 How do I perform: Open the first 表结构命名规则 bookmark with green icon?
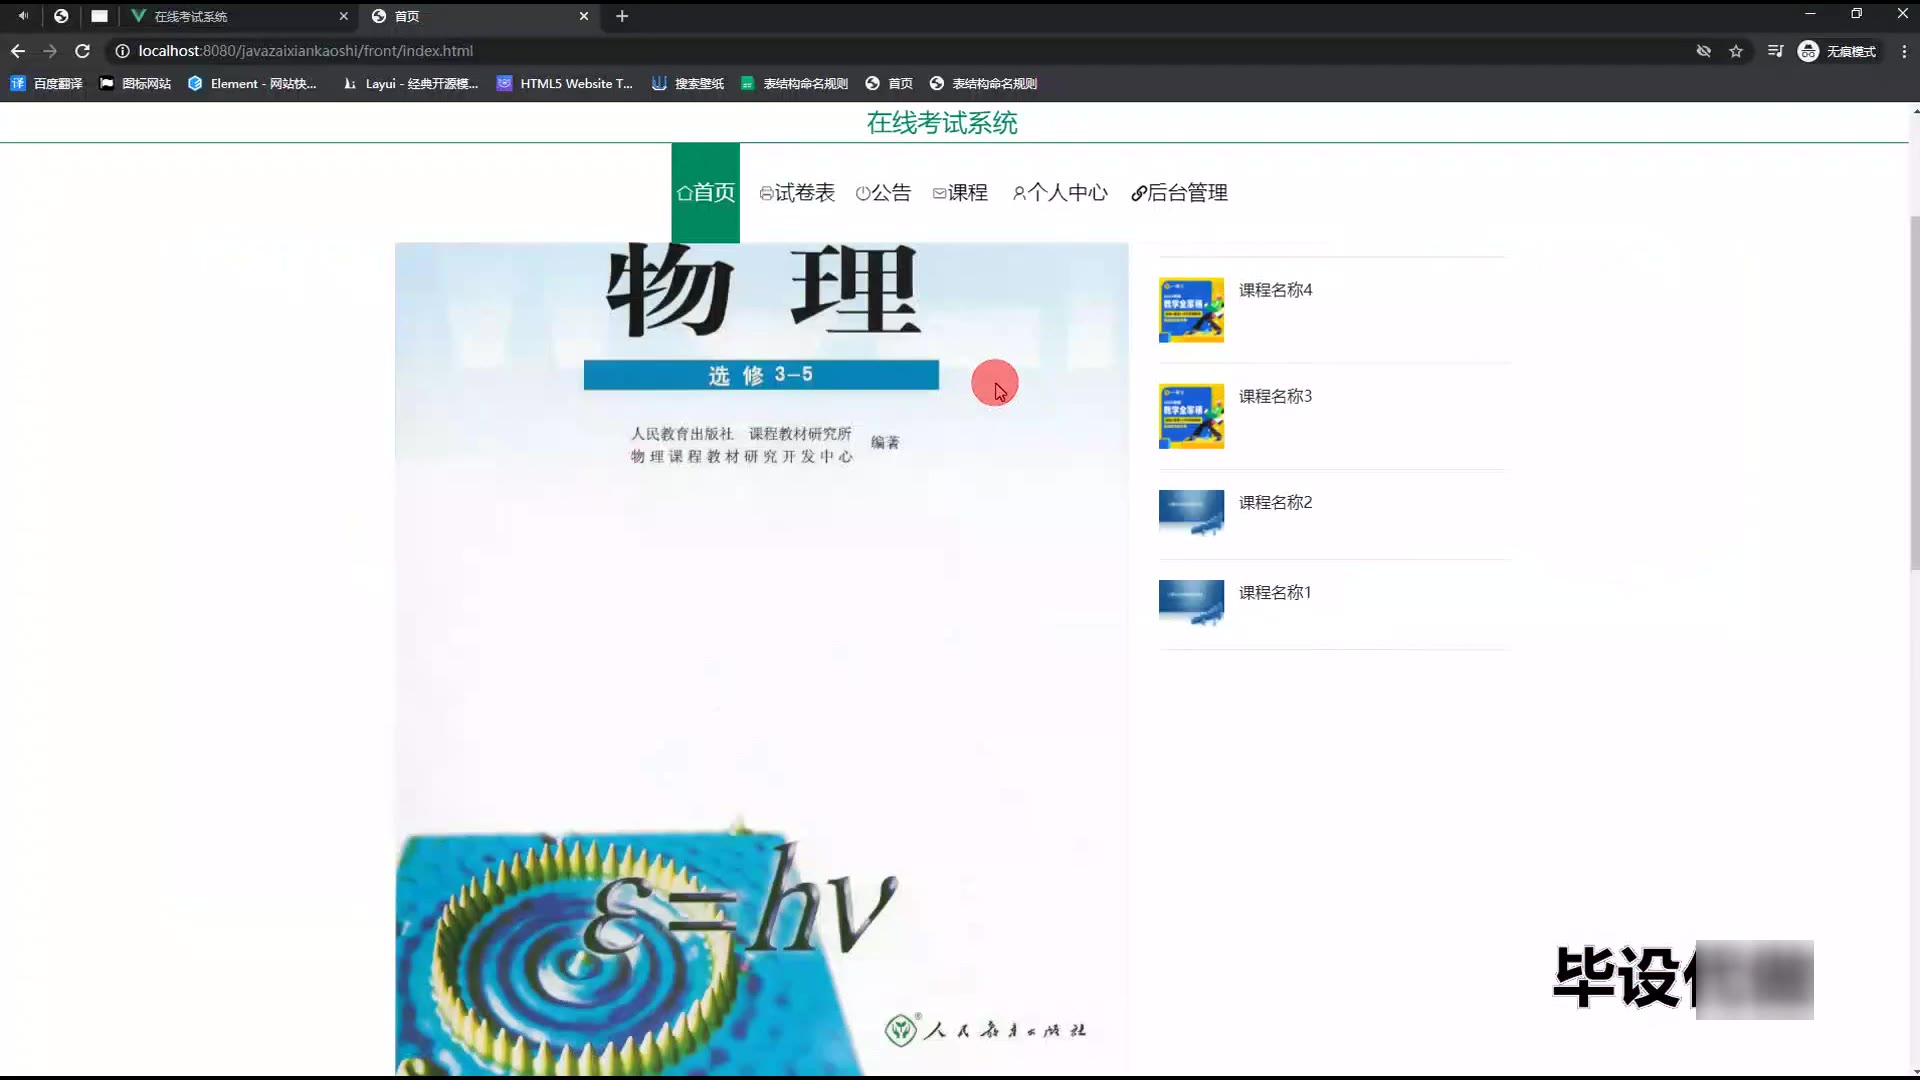[794, 84]
